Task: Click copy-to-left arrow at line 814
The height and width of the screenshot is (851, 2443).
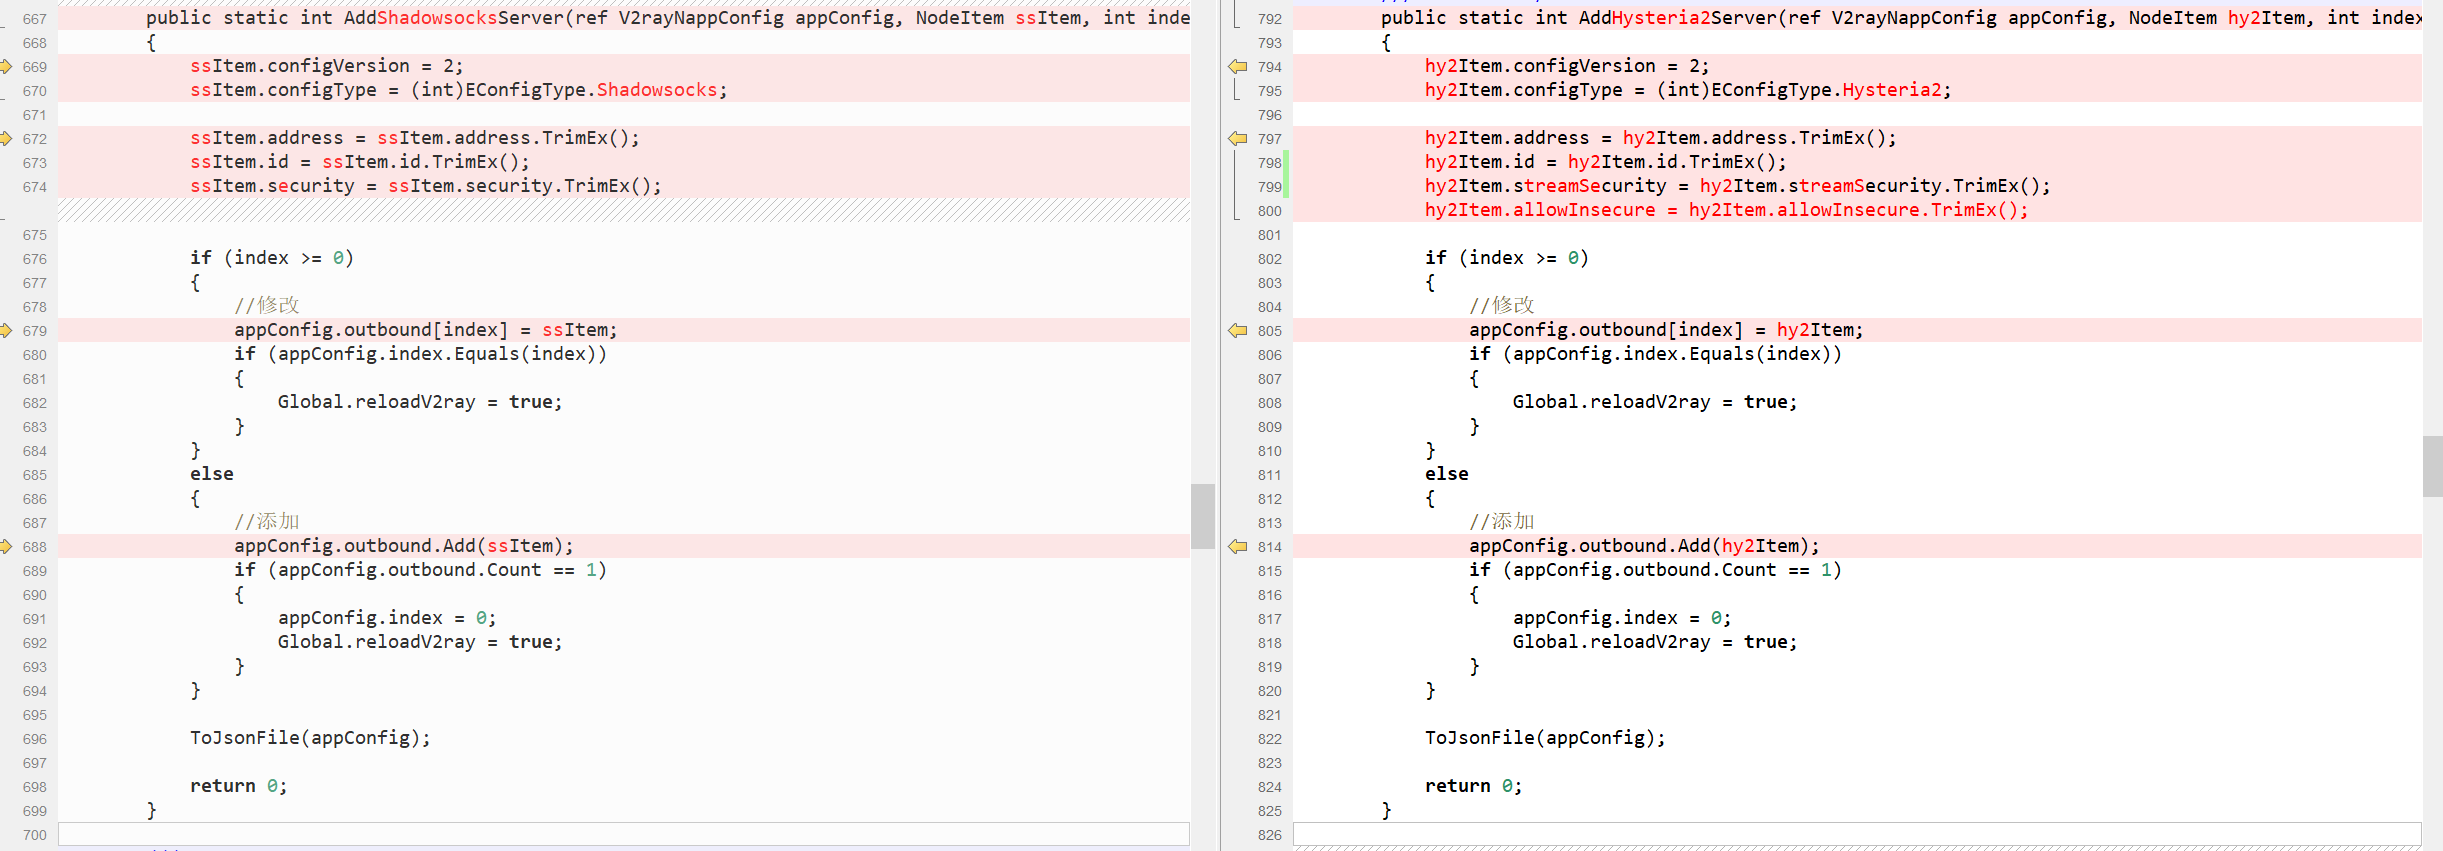Action: pyautogui.click(x=1238, y=547)
